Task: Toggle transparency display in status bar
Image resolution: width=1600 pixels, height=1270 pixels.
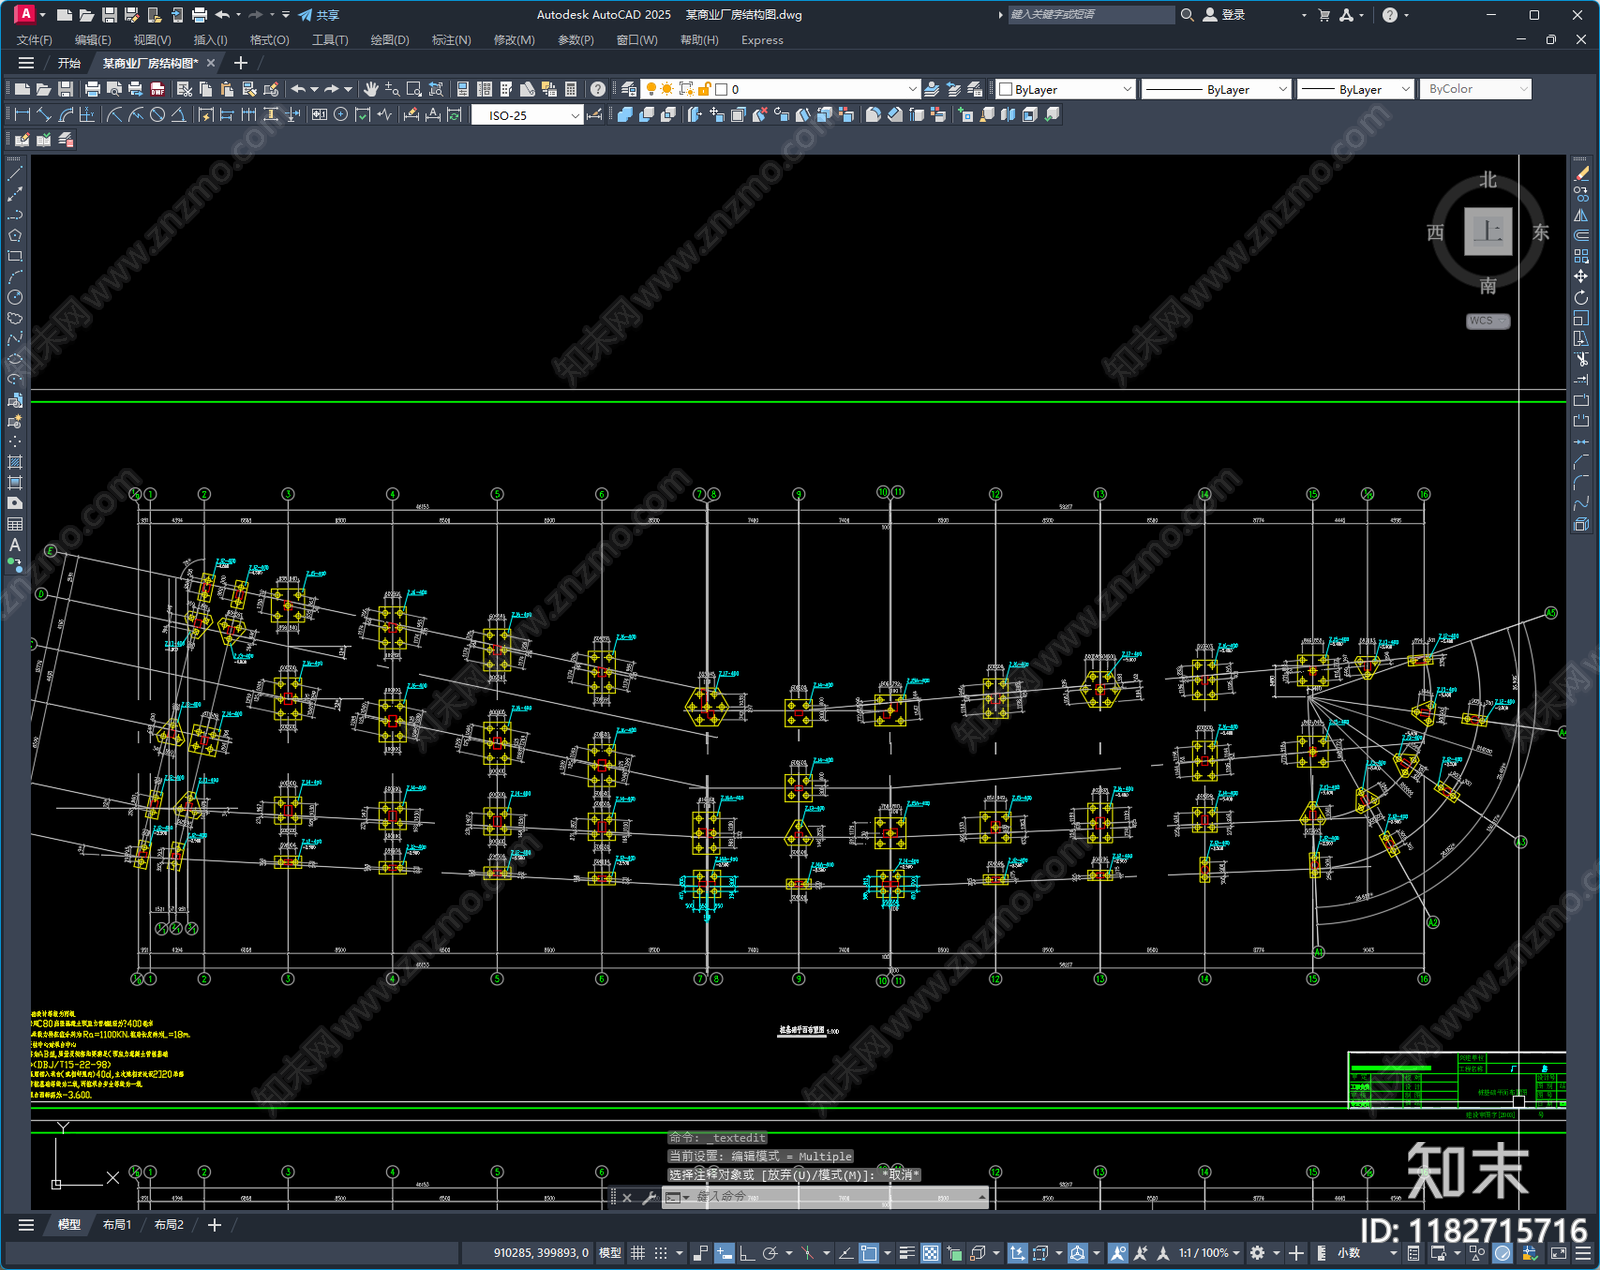Action: (930, 1253)
